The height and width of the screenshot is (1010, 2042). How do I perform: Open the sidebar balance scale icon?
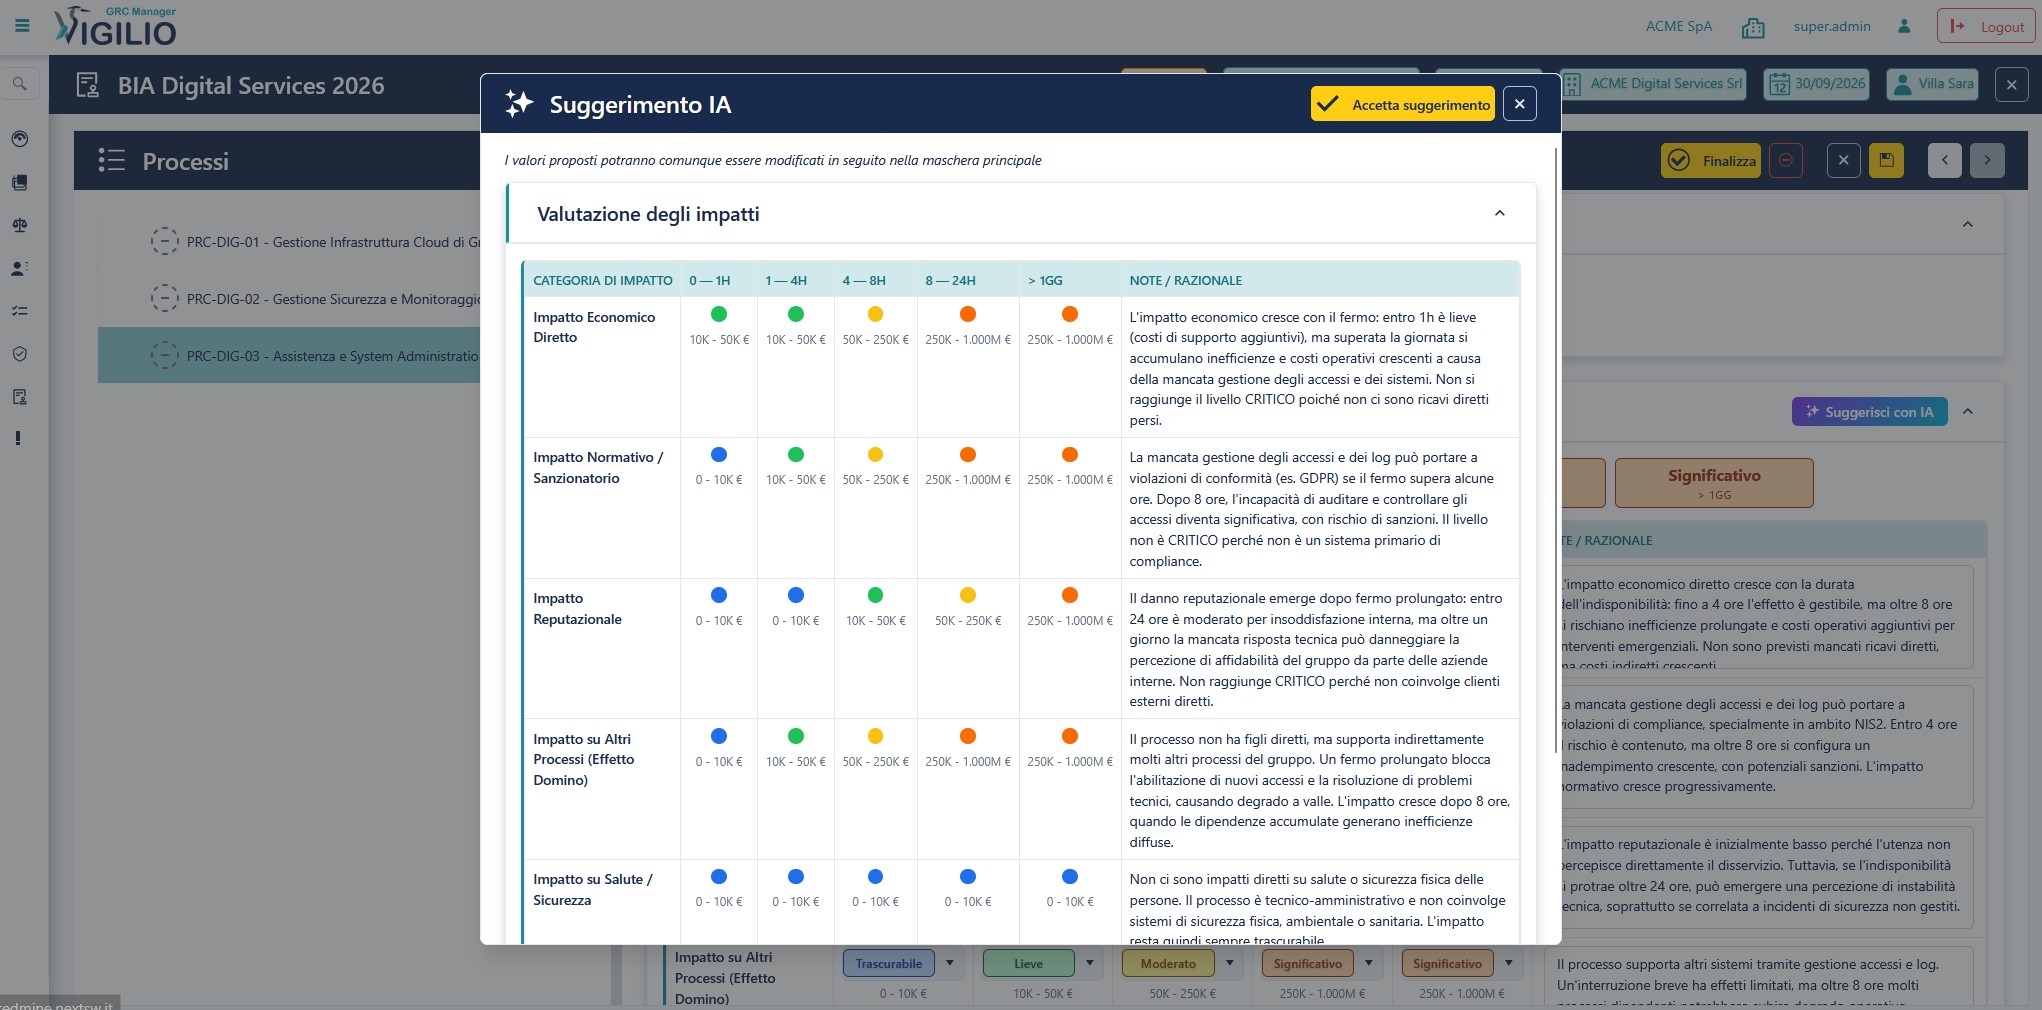point(19,225)
